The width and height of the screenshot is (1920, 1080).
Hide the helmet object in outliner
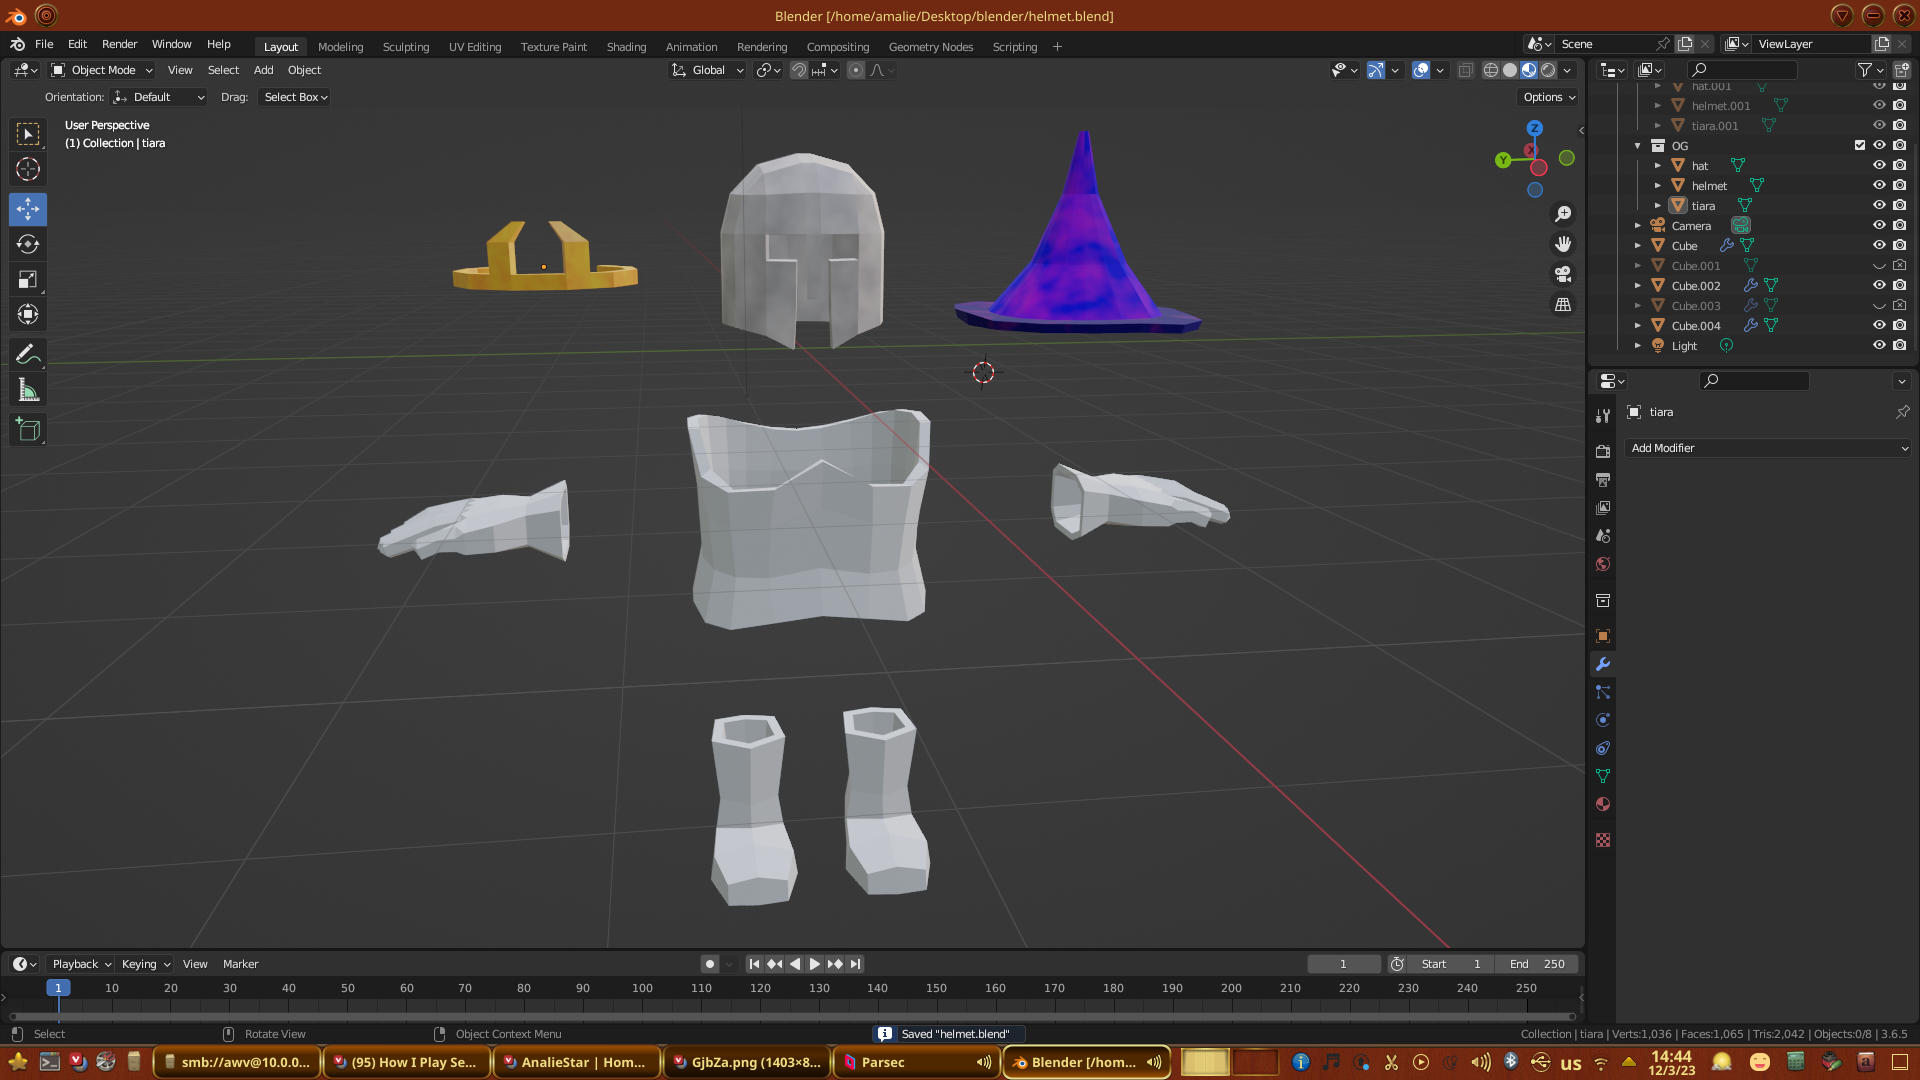[x=1879, y=186]
